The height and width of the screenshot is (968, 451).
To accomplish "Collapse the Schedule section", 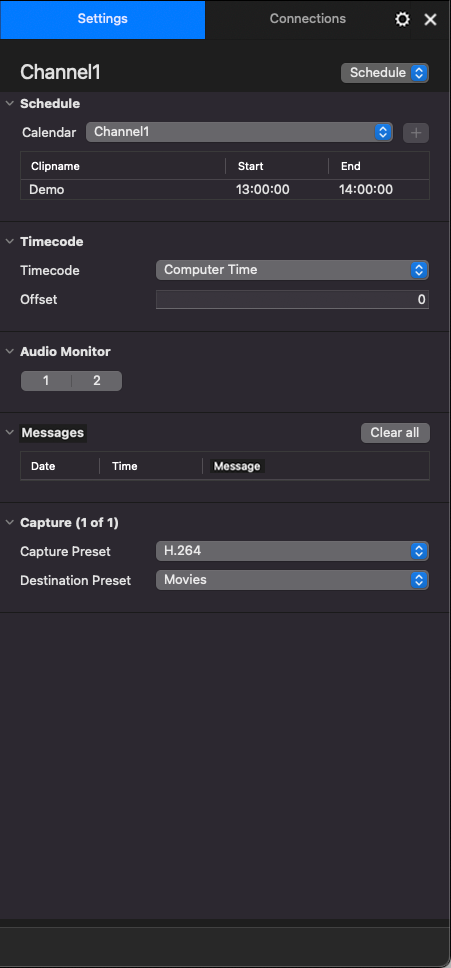I will (x=9, y=104).
